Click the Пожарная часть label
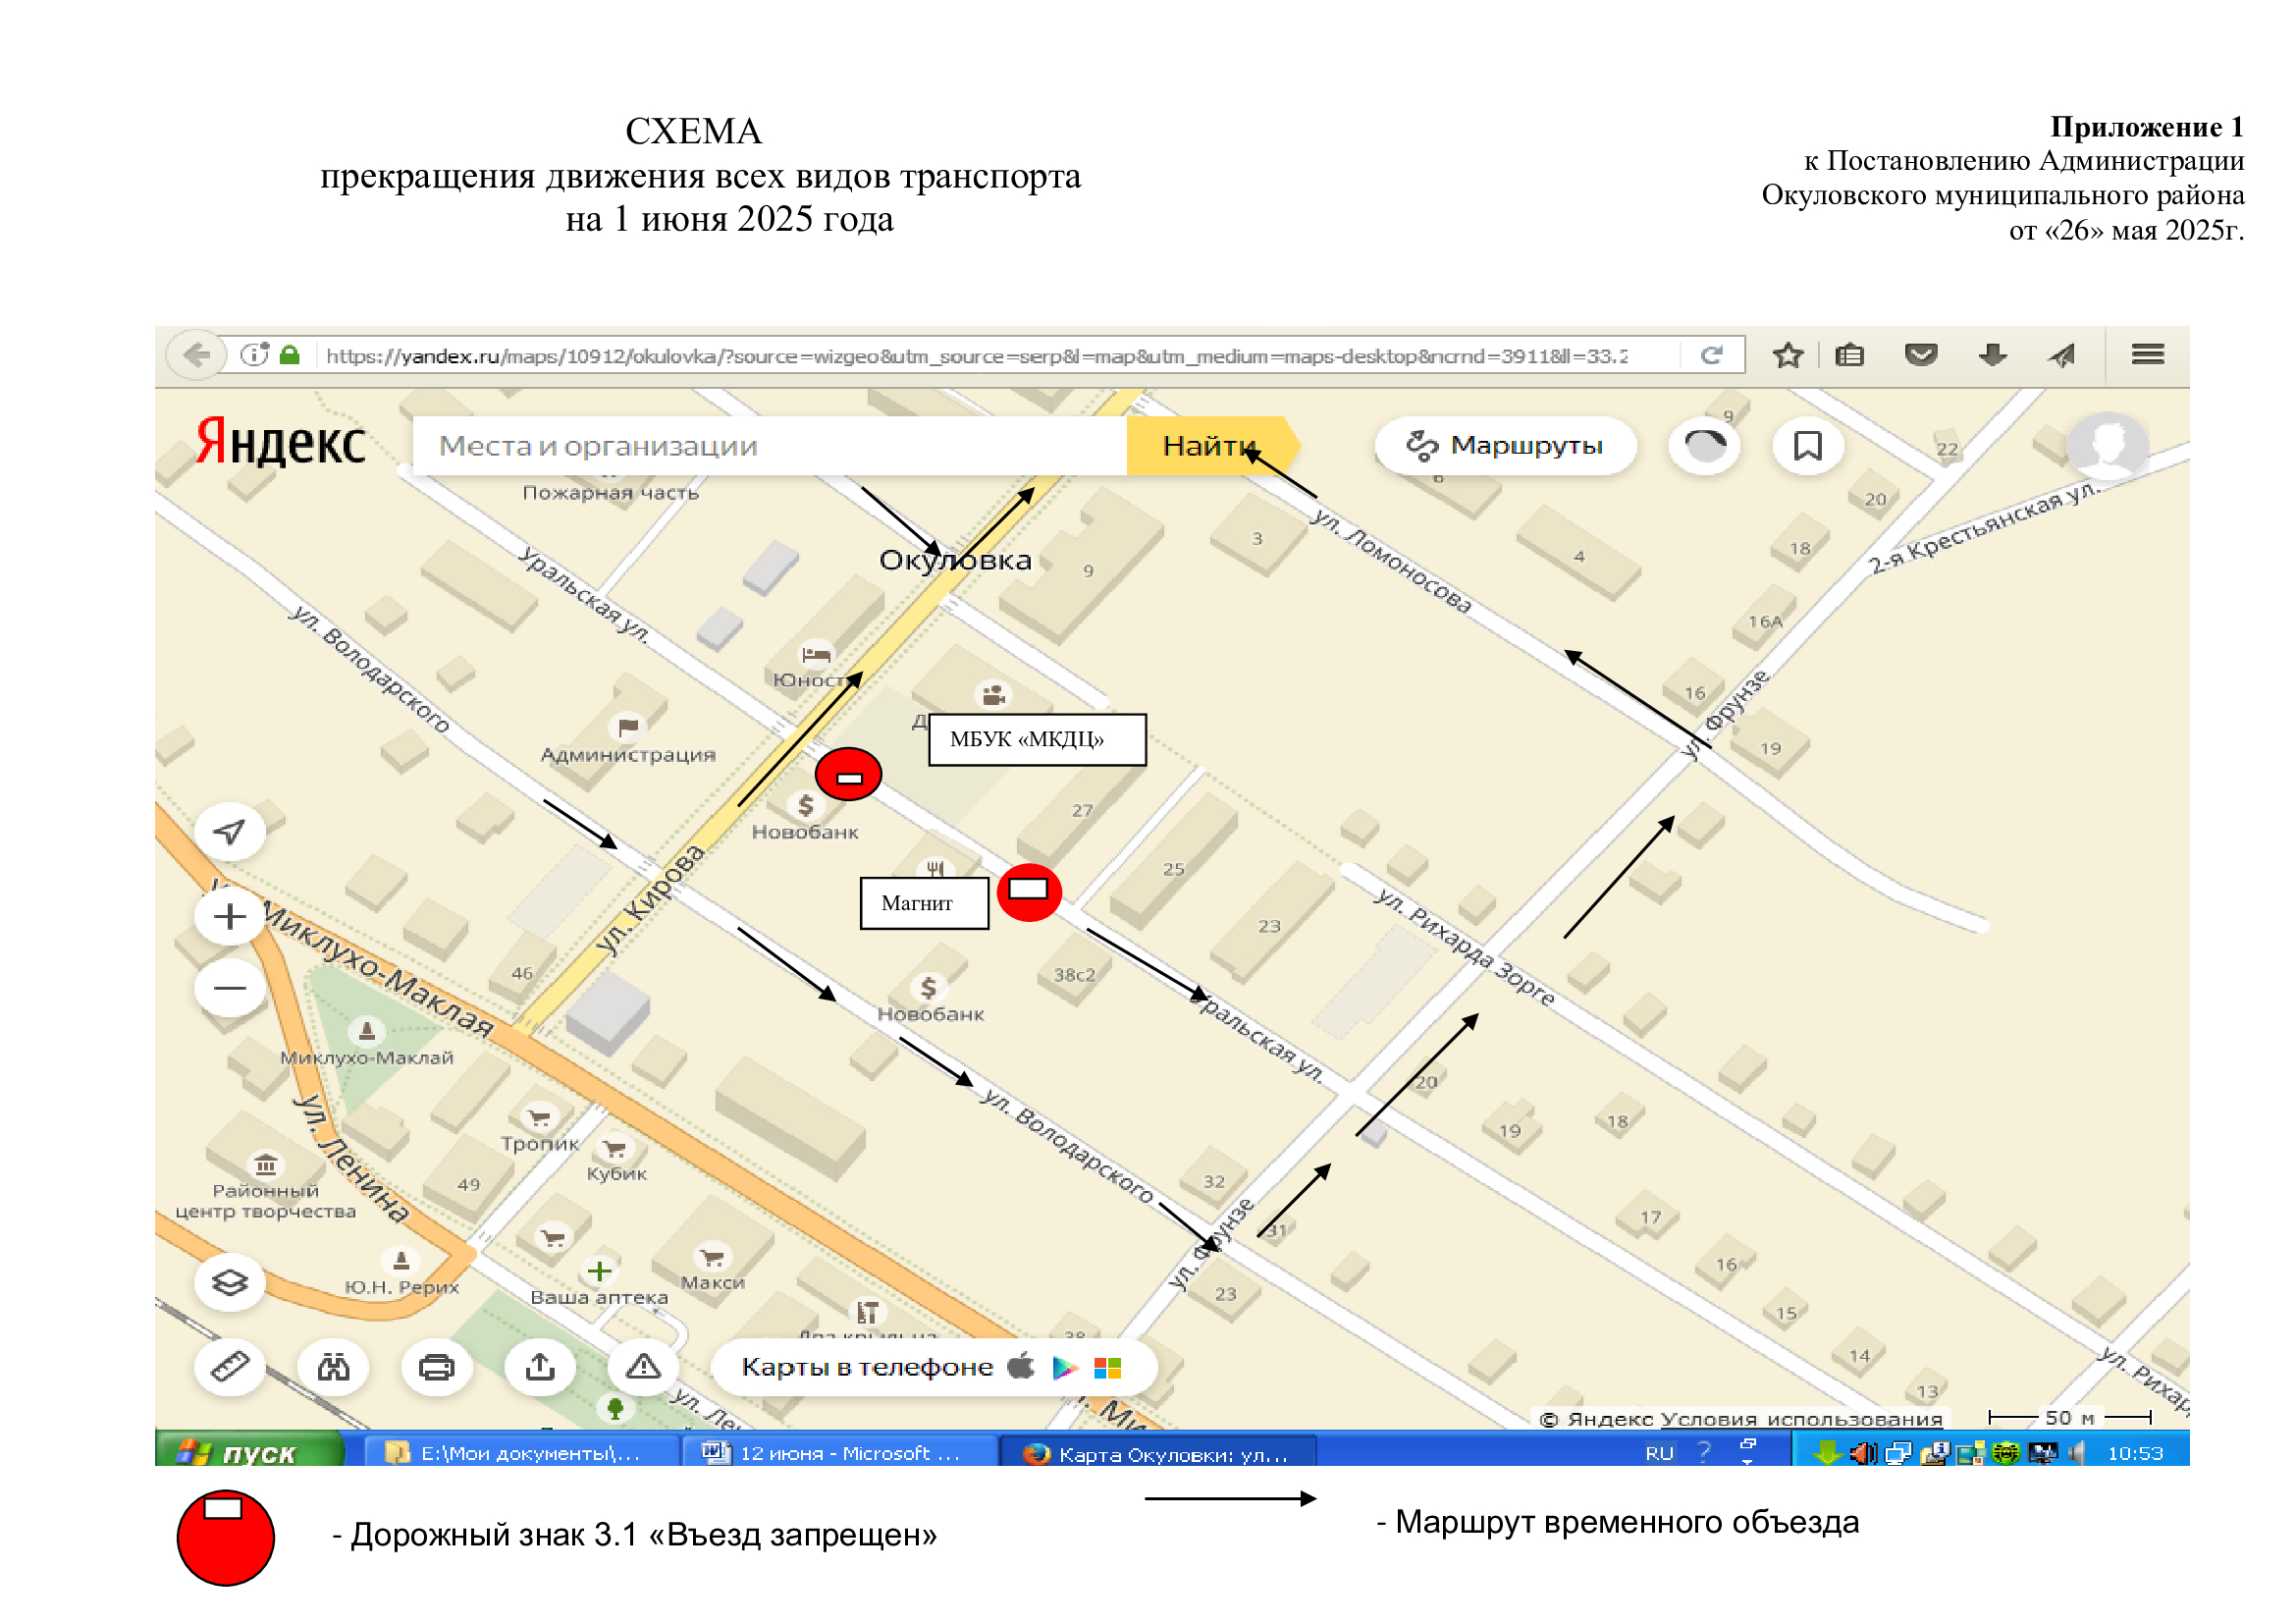 pyautogui.click(x=611, y=492)
